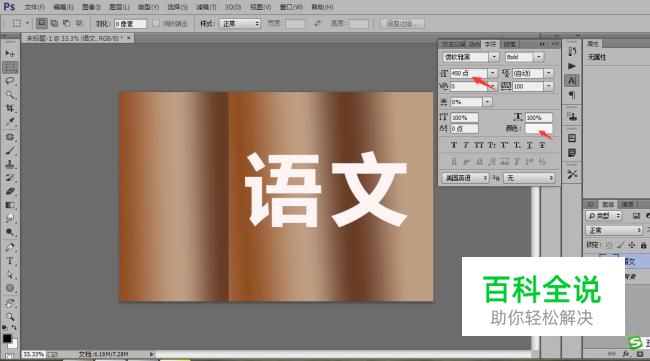Open the History panel icon in dock
Screen dimensions: 650x361
pyautogui.click(x=572, y=51)
